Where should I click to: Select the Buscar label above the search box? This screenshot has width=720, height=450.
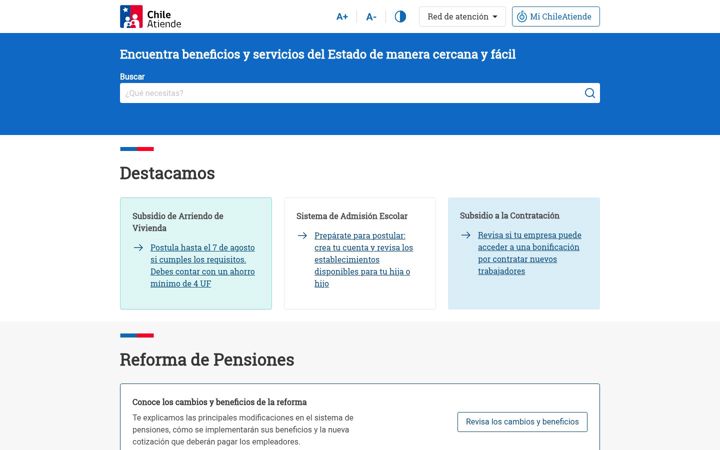click(132, 77)
